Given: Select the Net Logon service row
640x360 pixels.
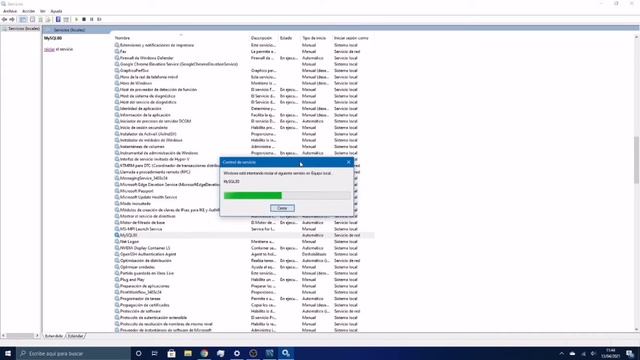Looking at the screenshot, I should pyautogui.click(x=244, y=242).
